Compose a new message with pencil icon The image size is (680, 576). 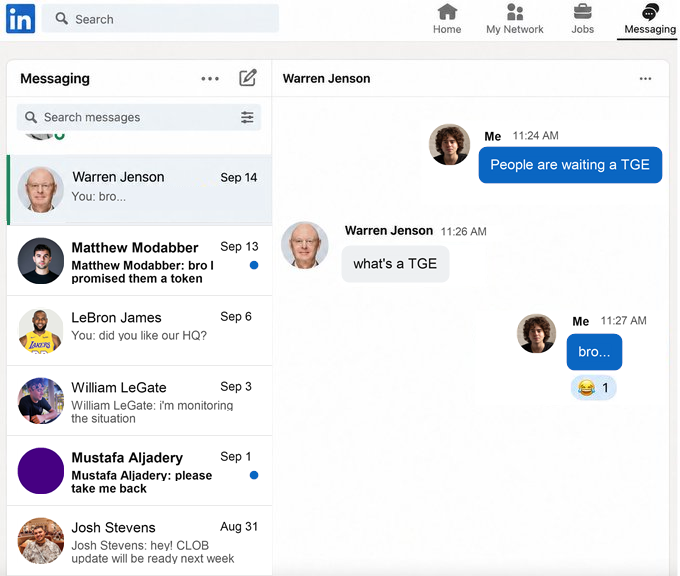[x=248, y=78]
